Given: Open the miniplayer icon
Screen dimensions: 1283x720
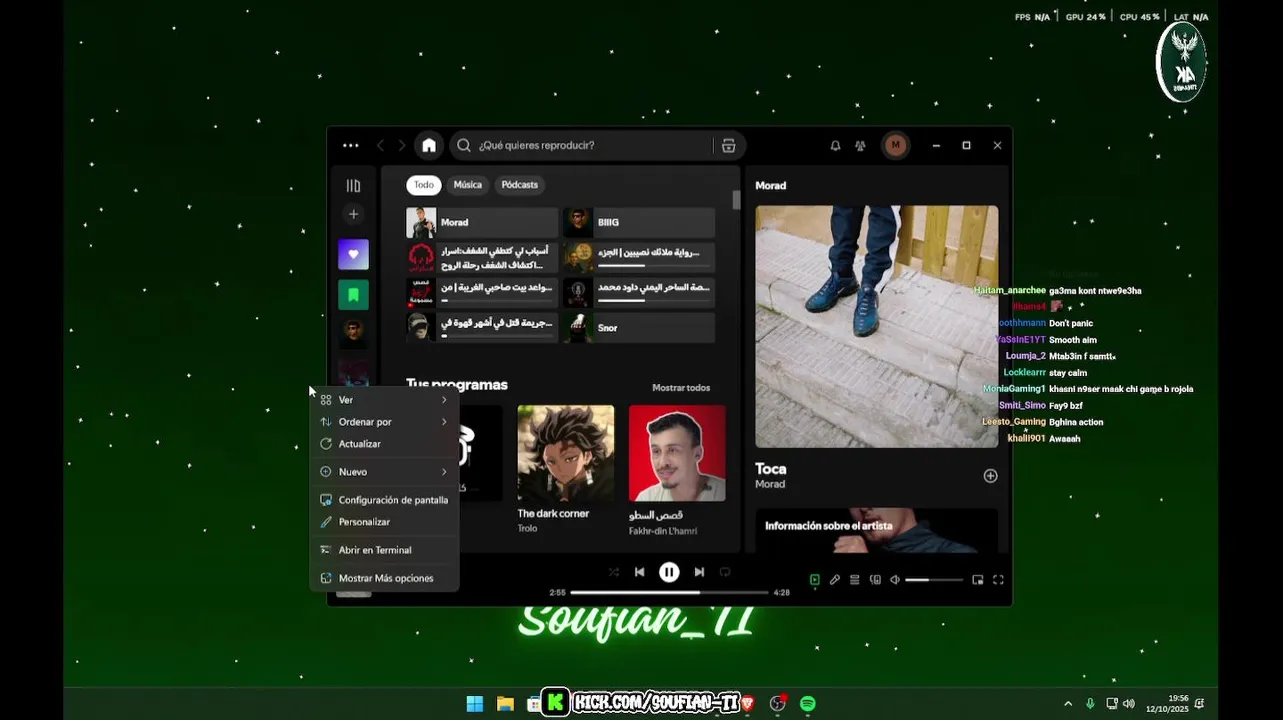Looking at the screenshot, I should pyautogui.click(x=978, y=580).
